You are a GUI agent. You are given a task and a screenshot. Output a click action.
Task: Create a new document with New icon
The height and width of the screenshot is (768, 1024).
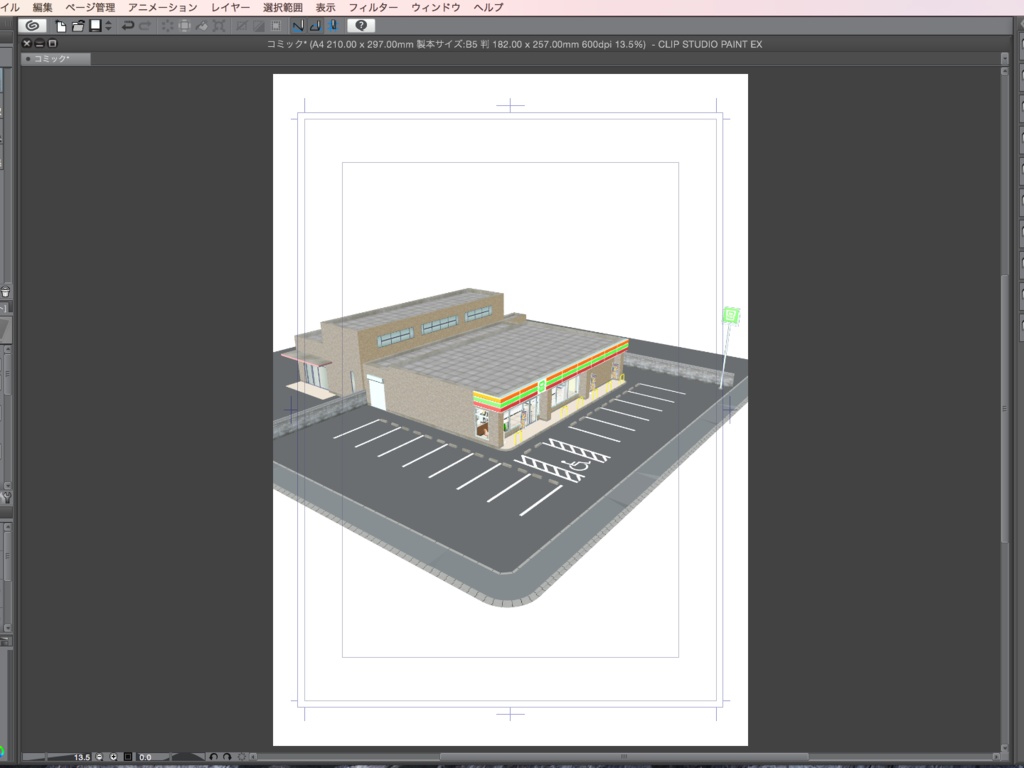pos(61,25)
